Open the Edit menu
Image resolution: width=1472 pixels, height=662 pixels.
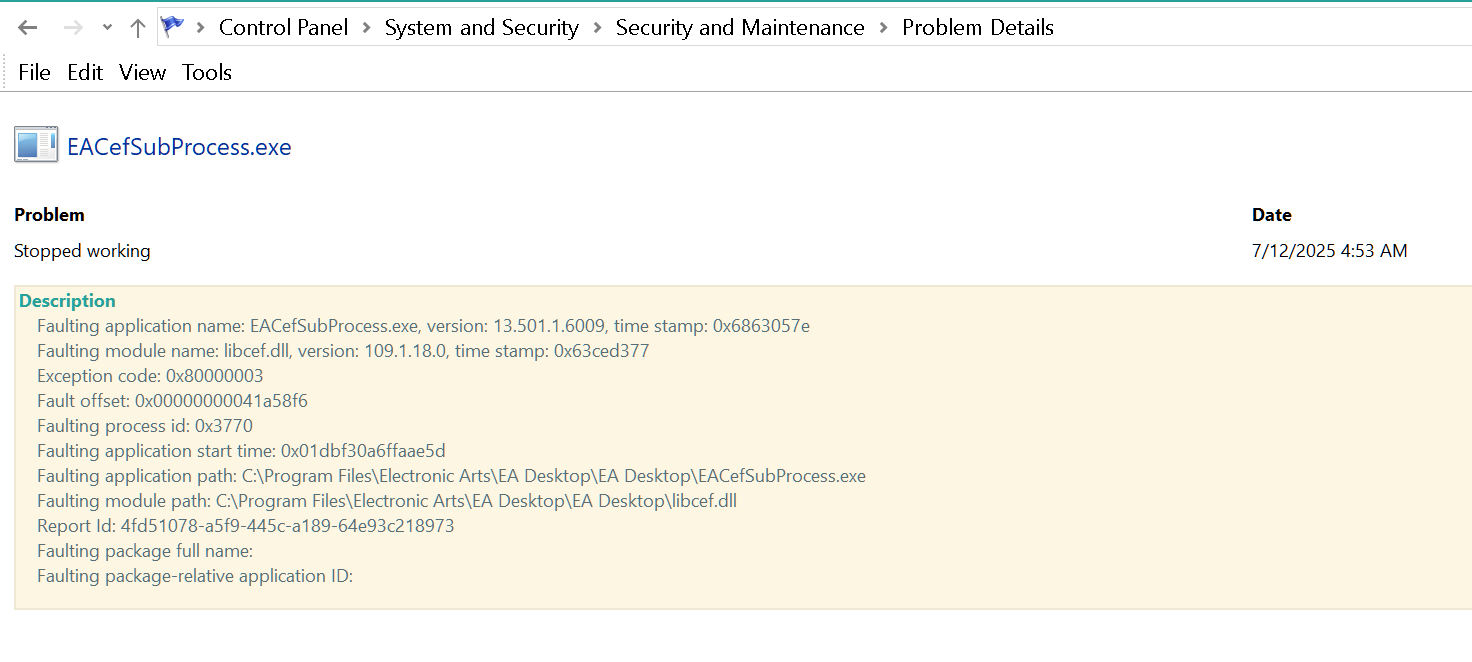click(x=85, y=72)
